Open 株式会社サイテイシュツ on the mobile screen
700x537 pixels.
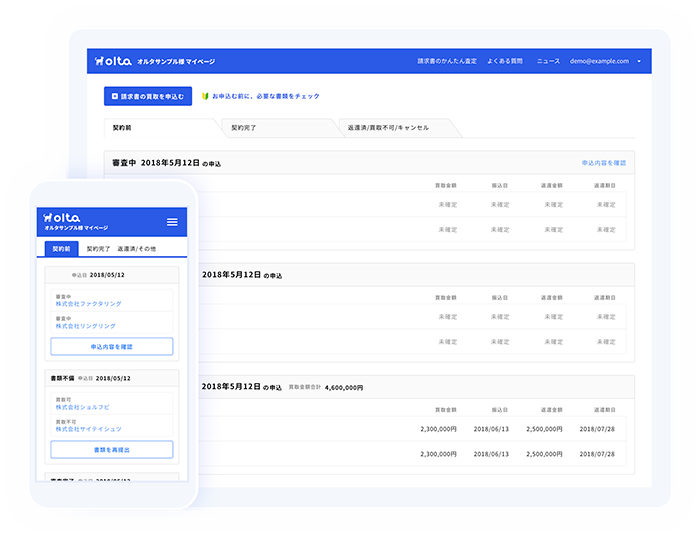(x=88, y=429)
